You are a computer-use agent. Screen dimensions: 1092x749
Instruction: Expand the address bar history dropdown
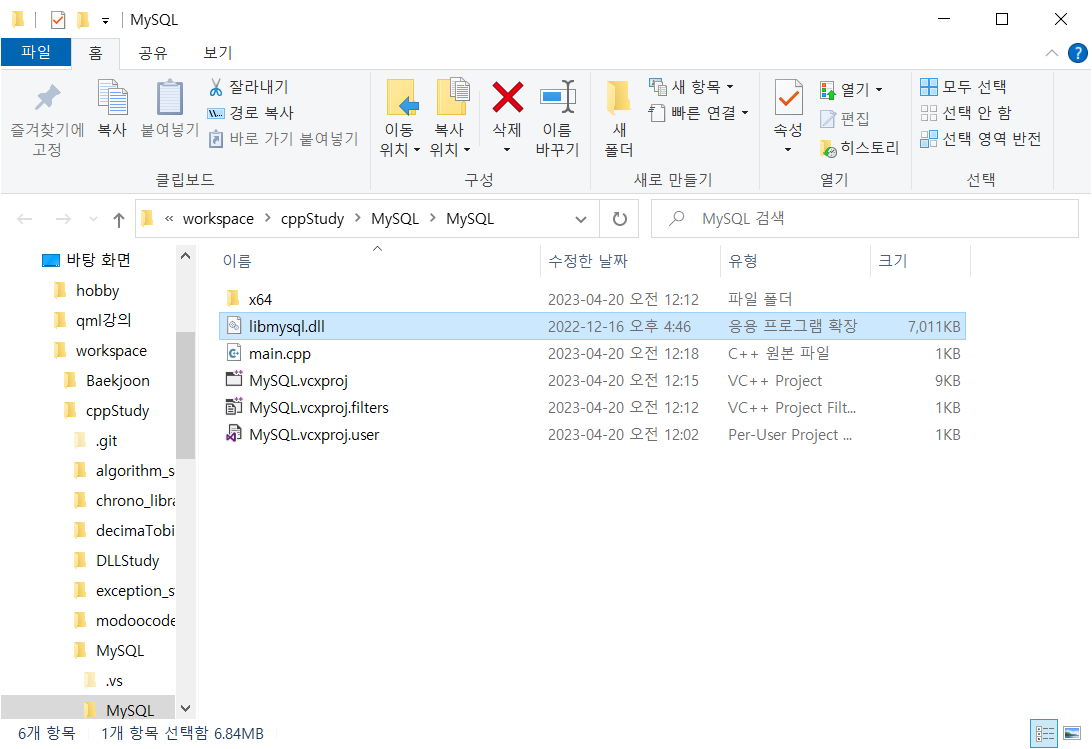[581, 219]
